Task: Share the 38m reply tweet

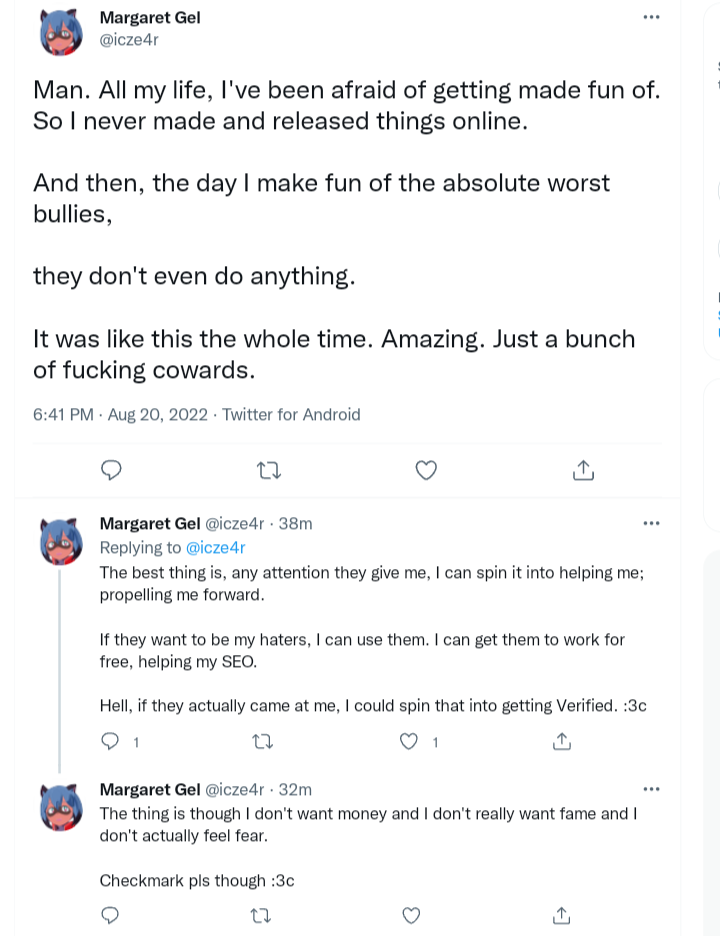Action: (x=562, y=741)
